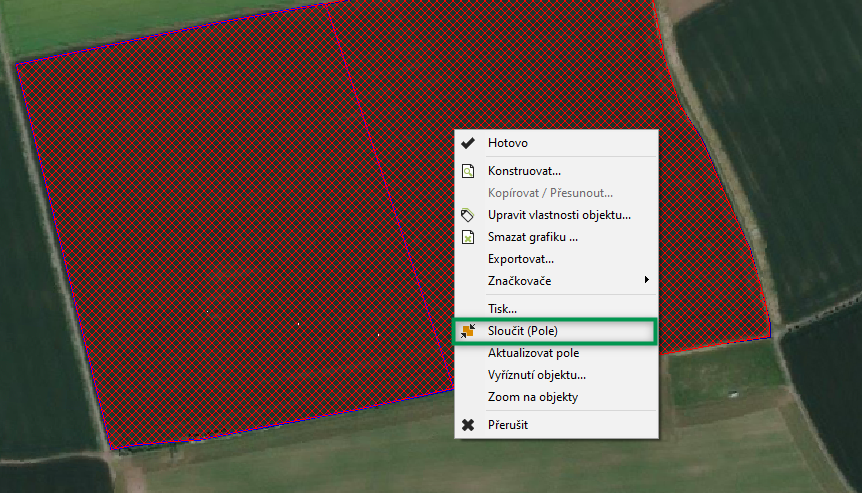The width and height of the screenshot is (862, 493).
Task: Click the tag icon beside Upravit vlastnosti
Action: pos(467,215)
